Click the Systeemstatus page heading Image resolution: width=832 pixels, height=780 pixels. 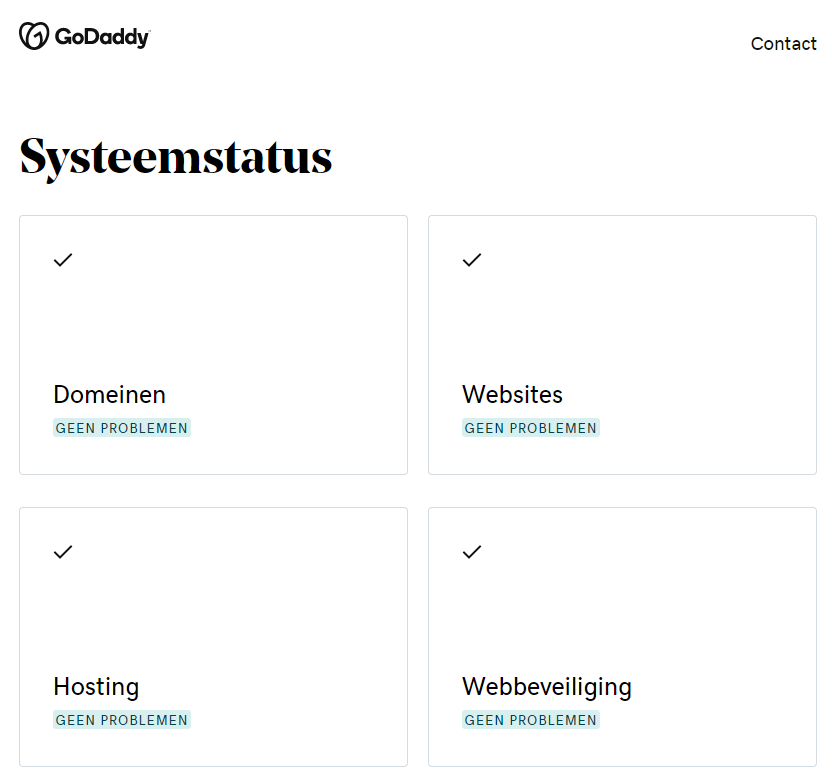[175, 157]
